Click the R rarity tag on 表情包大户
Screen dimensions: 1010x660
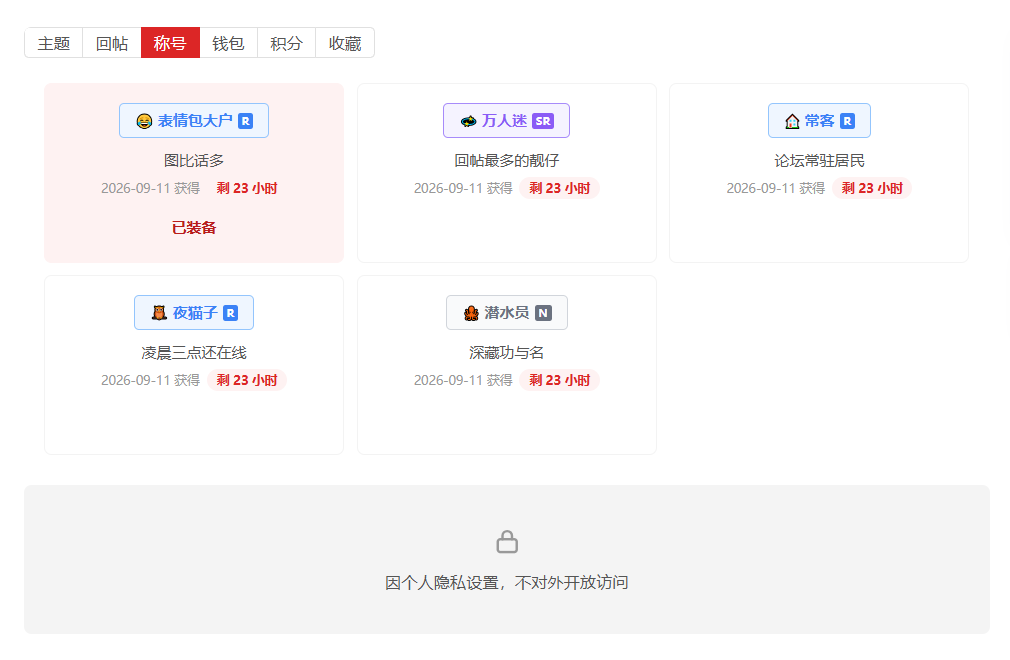click(x=245, y=121)
